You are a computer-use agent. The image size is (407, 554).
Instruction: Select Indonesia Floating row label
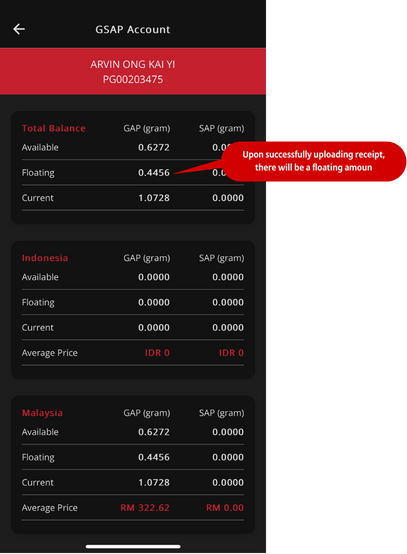pyautogui.click(x=38, y=302)
